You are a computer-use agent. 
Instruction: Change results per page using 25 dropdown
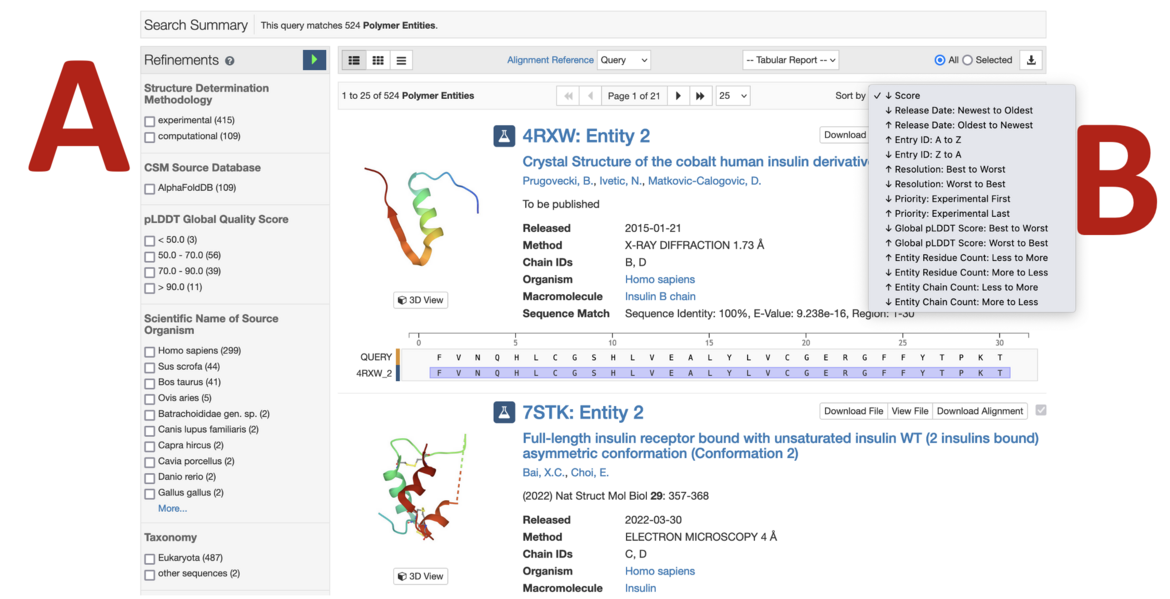coord(733,95)
